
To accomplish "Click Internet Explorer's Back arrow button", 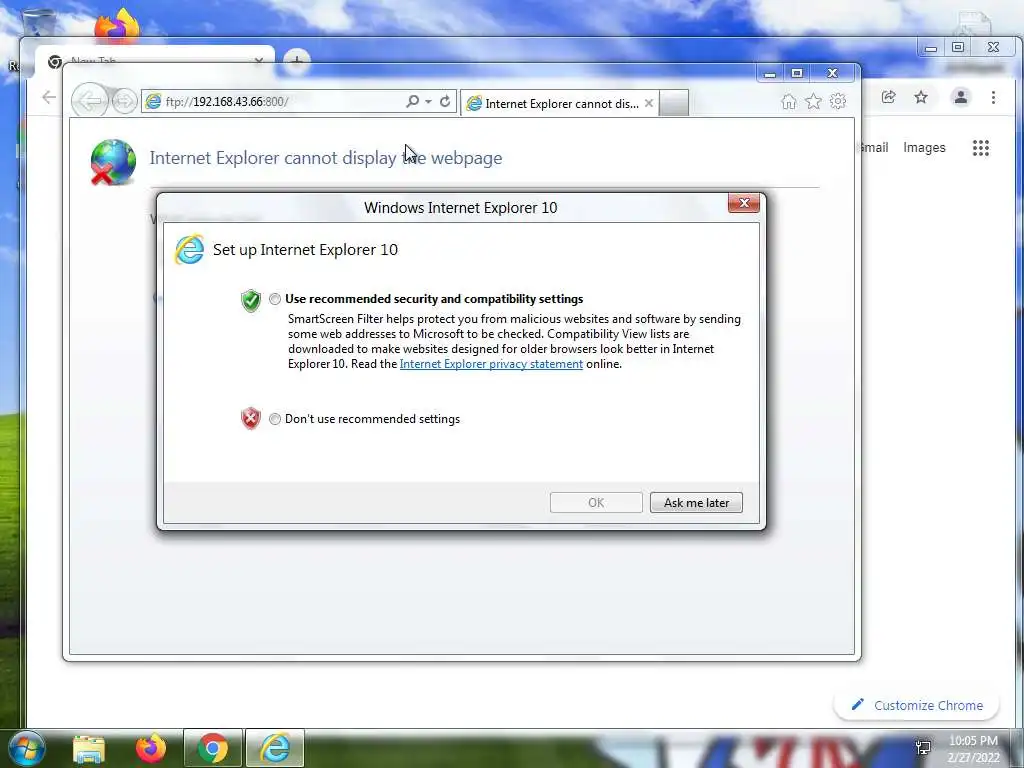I will [x=89, y=101].
